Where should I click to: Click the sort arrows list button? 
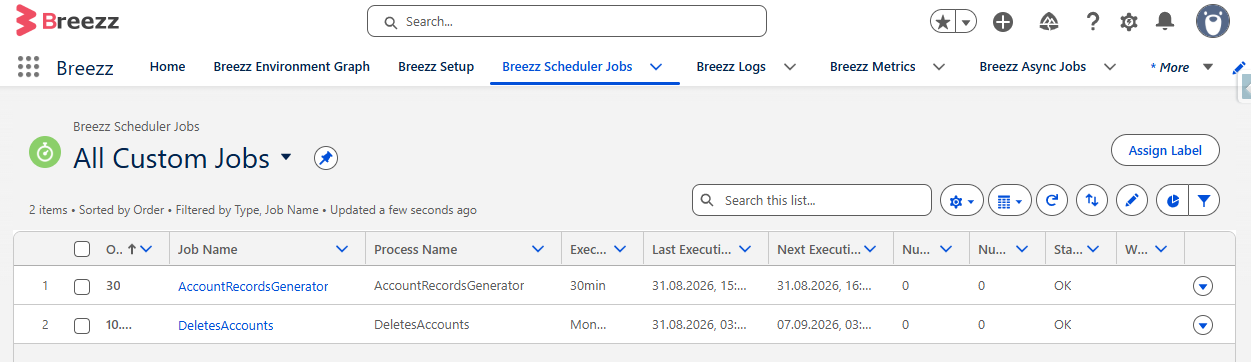pyautogui.click(x=1092, y=200)
